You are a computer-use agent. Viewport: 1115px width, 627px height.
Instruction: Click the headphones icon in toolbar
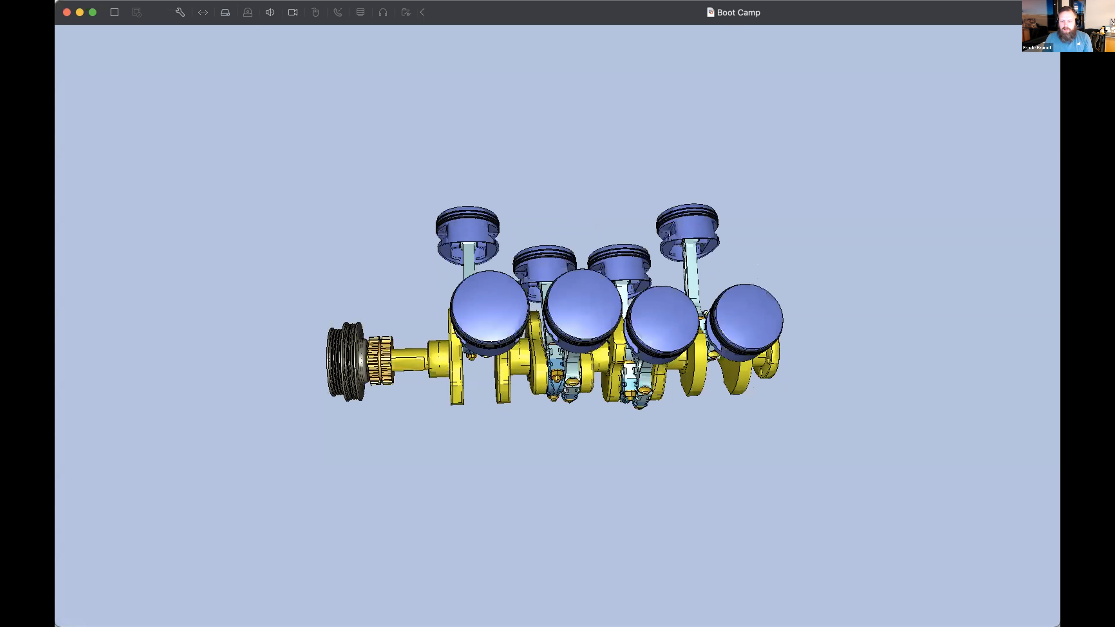383,12
